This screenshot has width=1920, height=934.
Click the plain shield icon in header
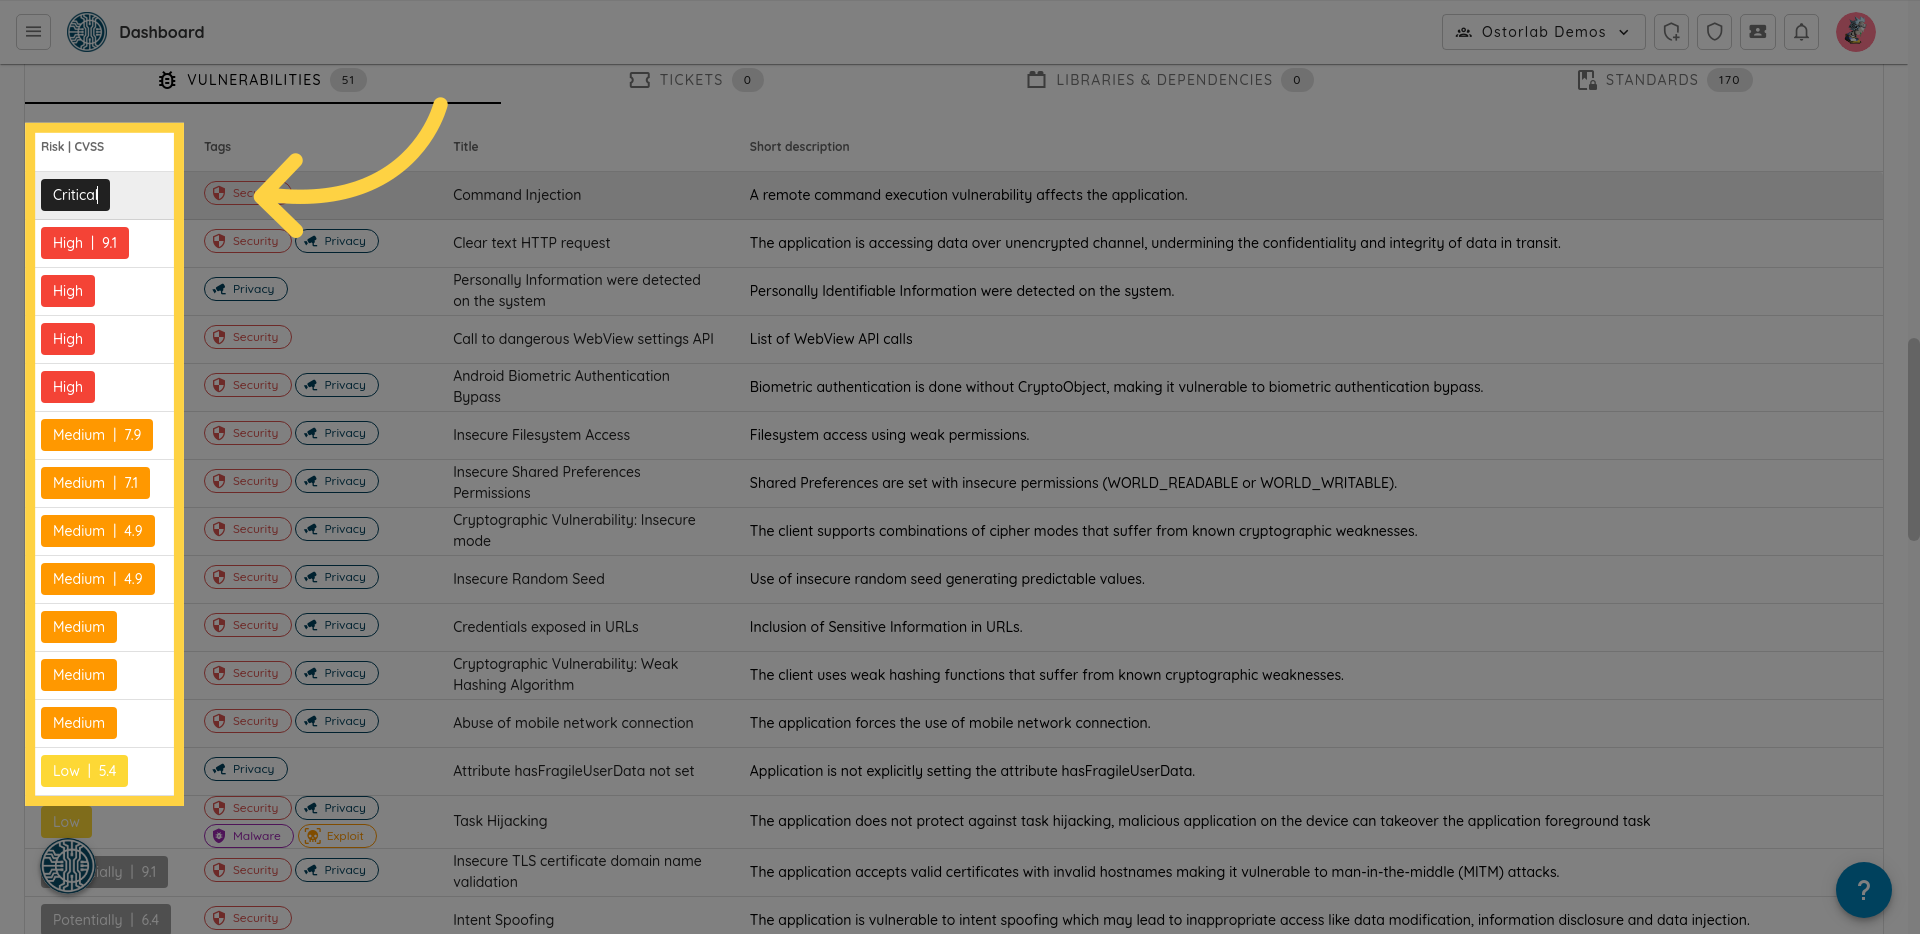coord(1714,32)
